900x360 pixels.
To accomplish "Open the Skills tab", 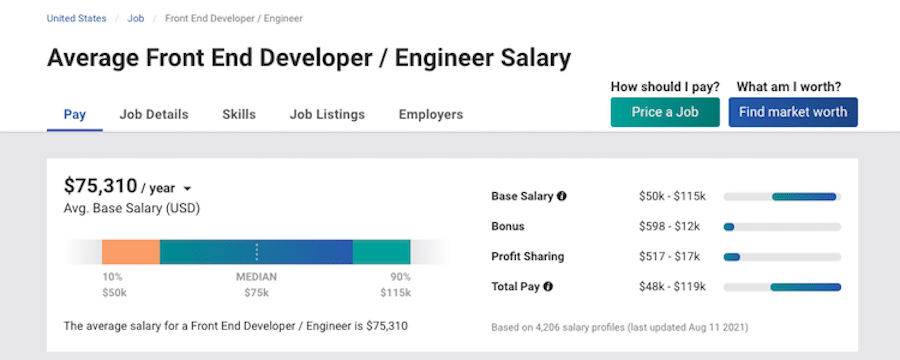I will coord(239,114).
